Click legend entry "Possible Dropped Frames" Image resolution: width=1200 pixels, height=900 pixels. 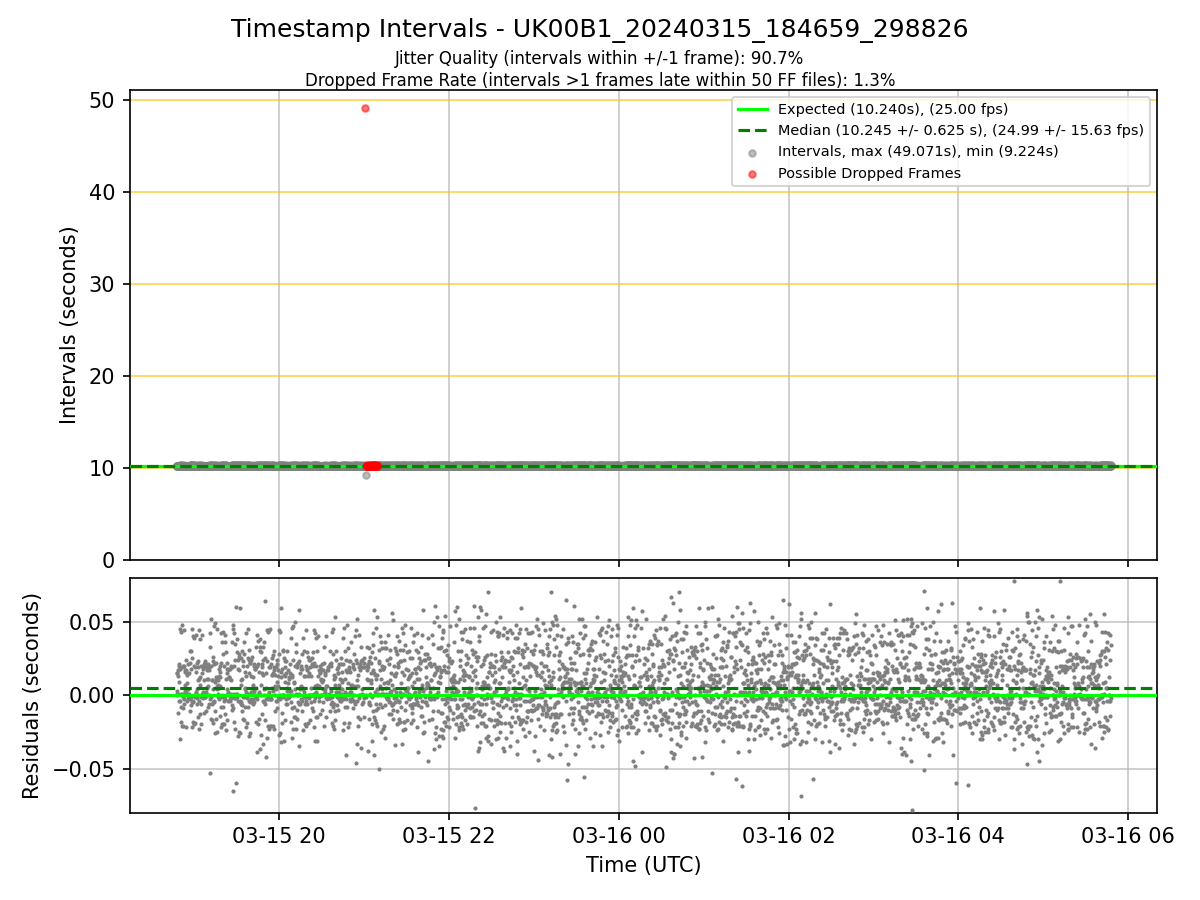[x=868, y=173]
